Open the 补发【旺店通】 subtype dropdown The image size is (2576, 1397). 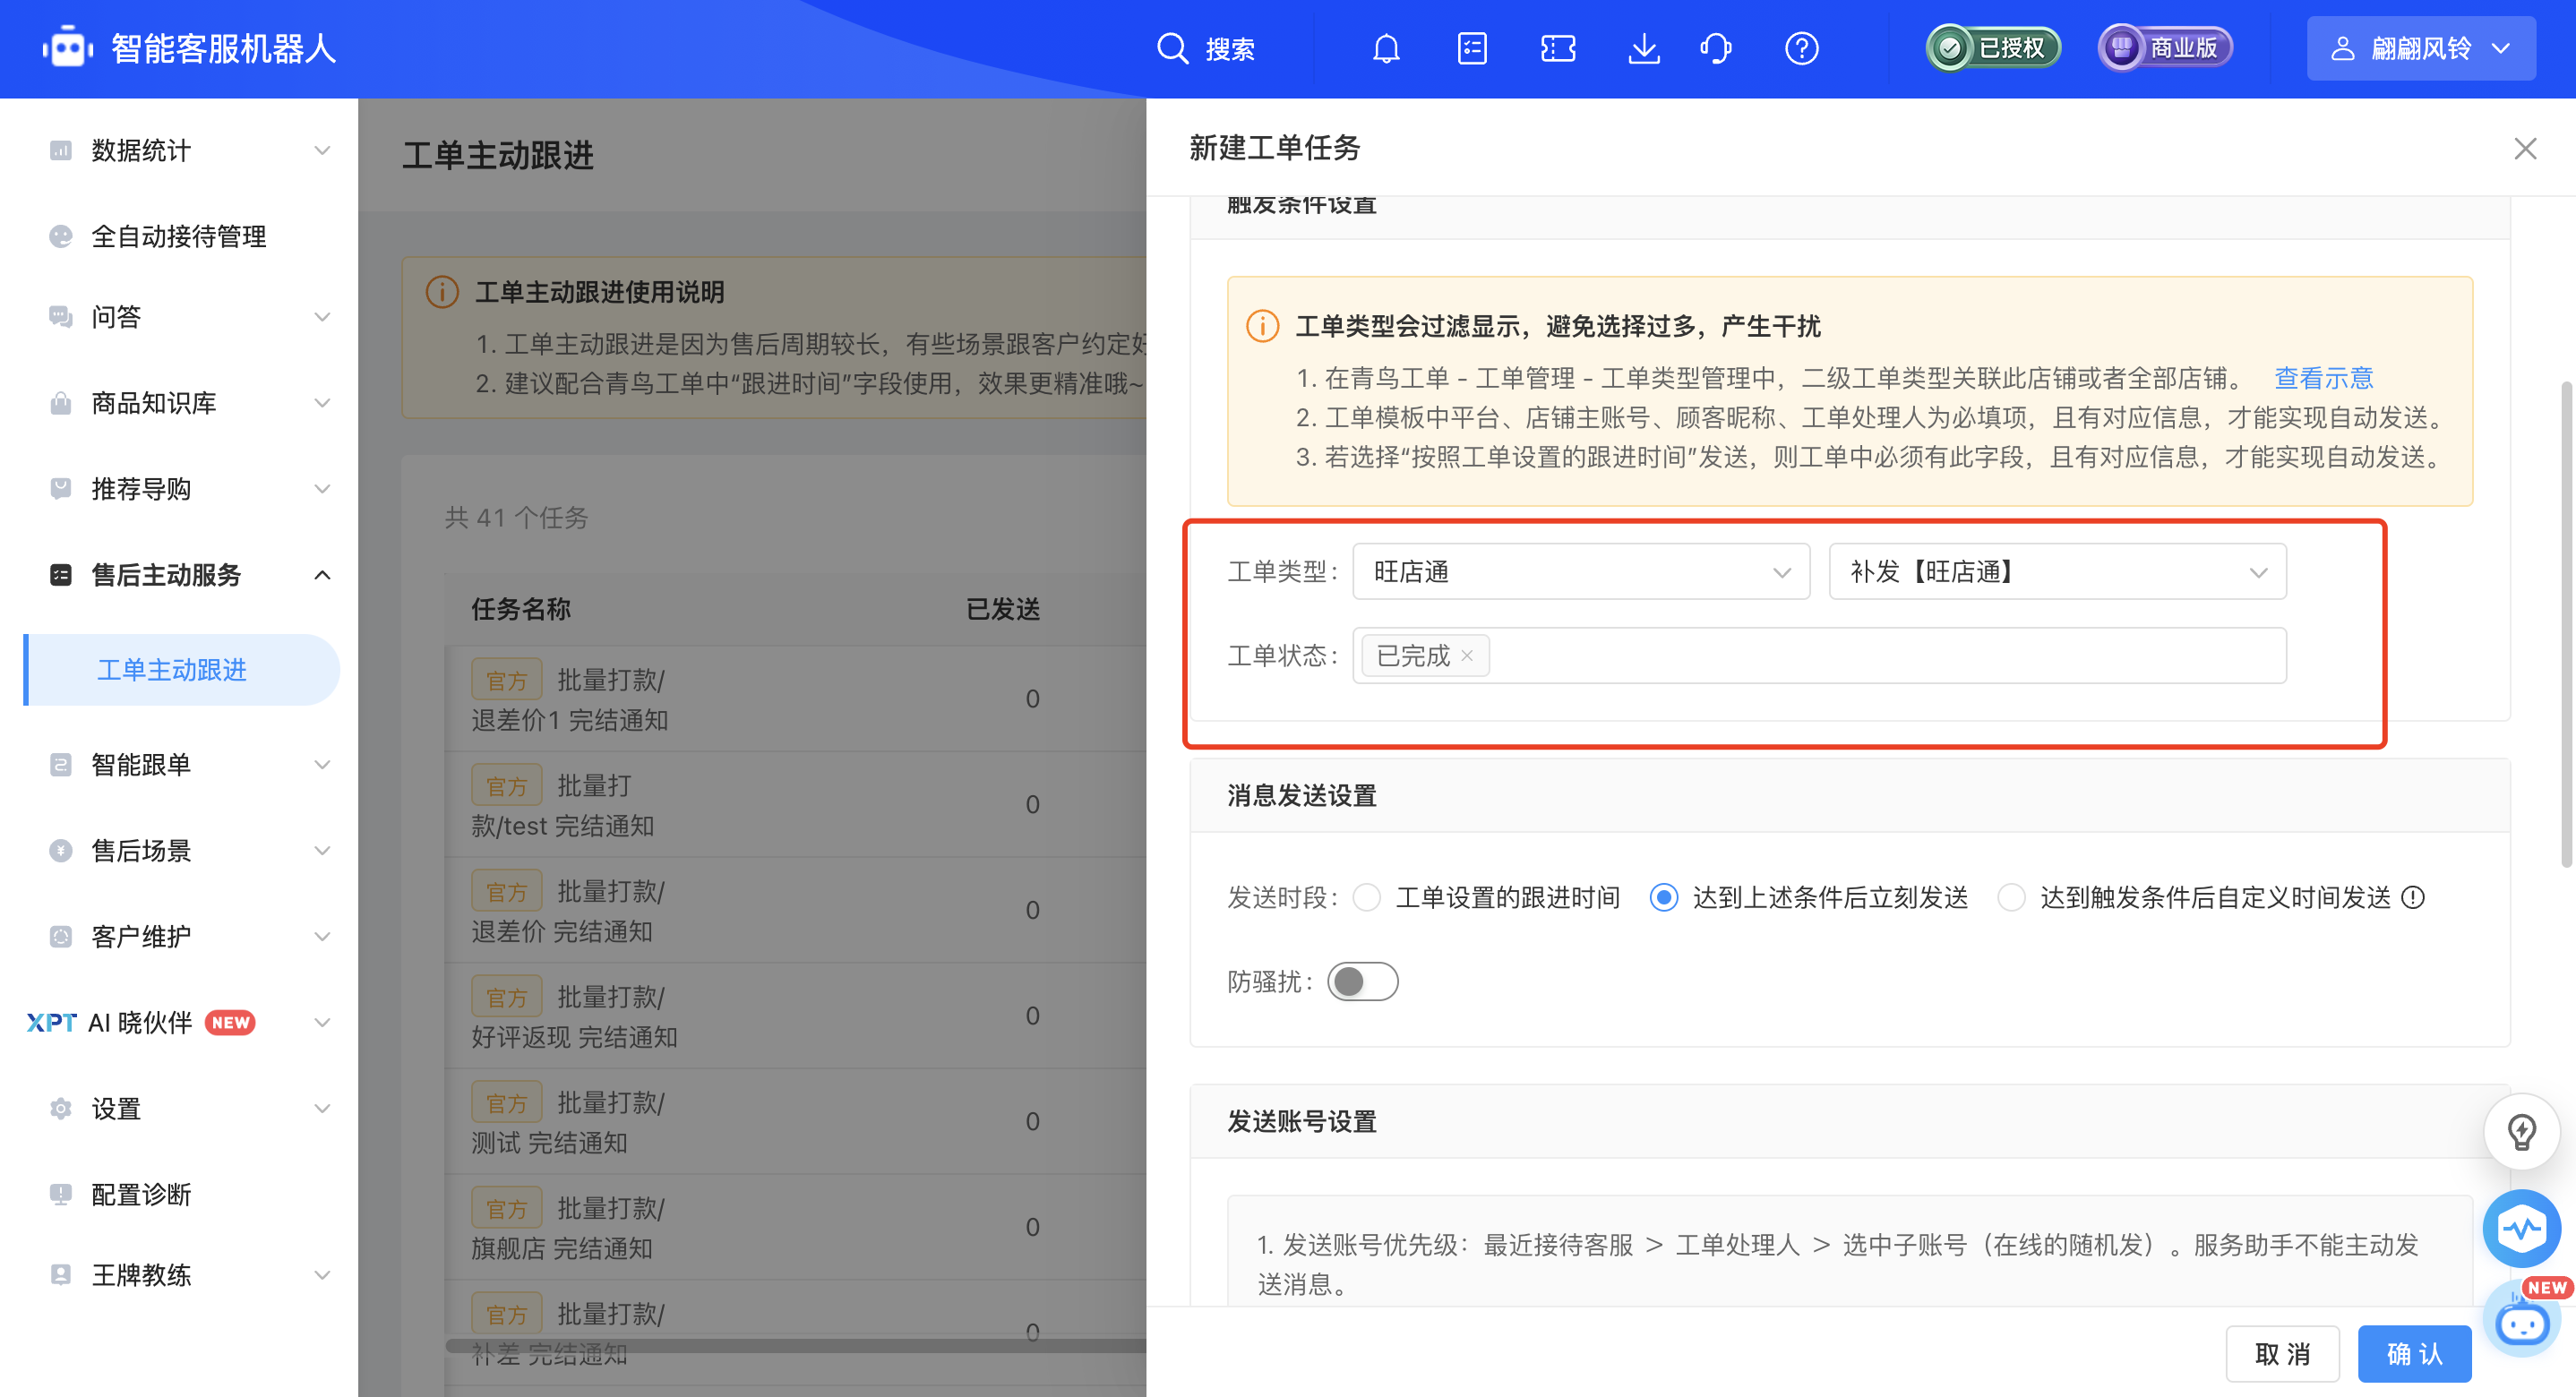[x=2057, y=572]
